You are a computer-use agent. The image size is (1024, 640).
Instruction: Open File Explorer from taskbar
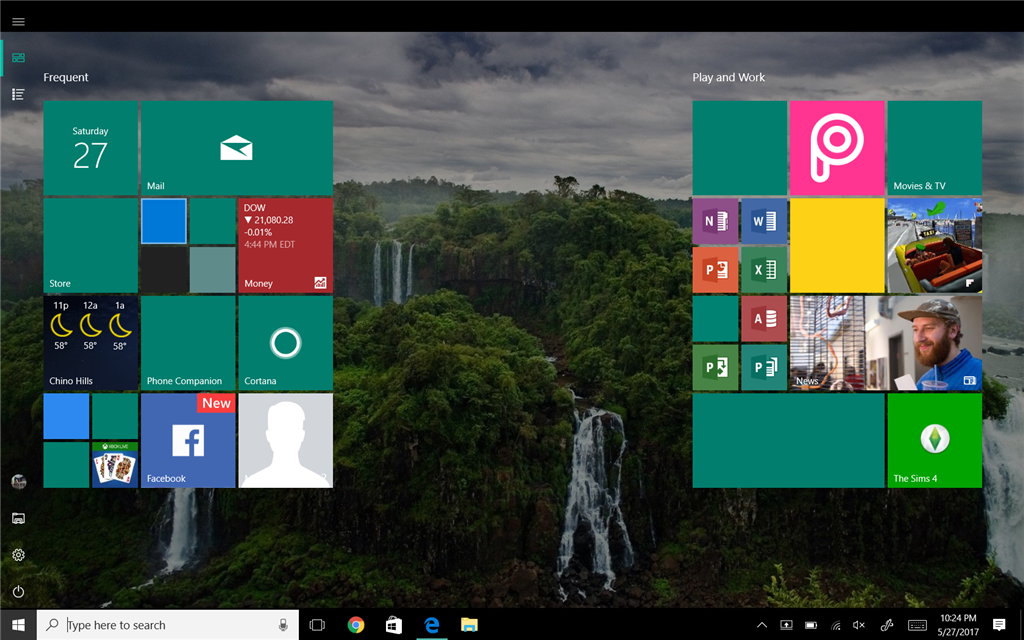470,625
